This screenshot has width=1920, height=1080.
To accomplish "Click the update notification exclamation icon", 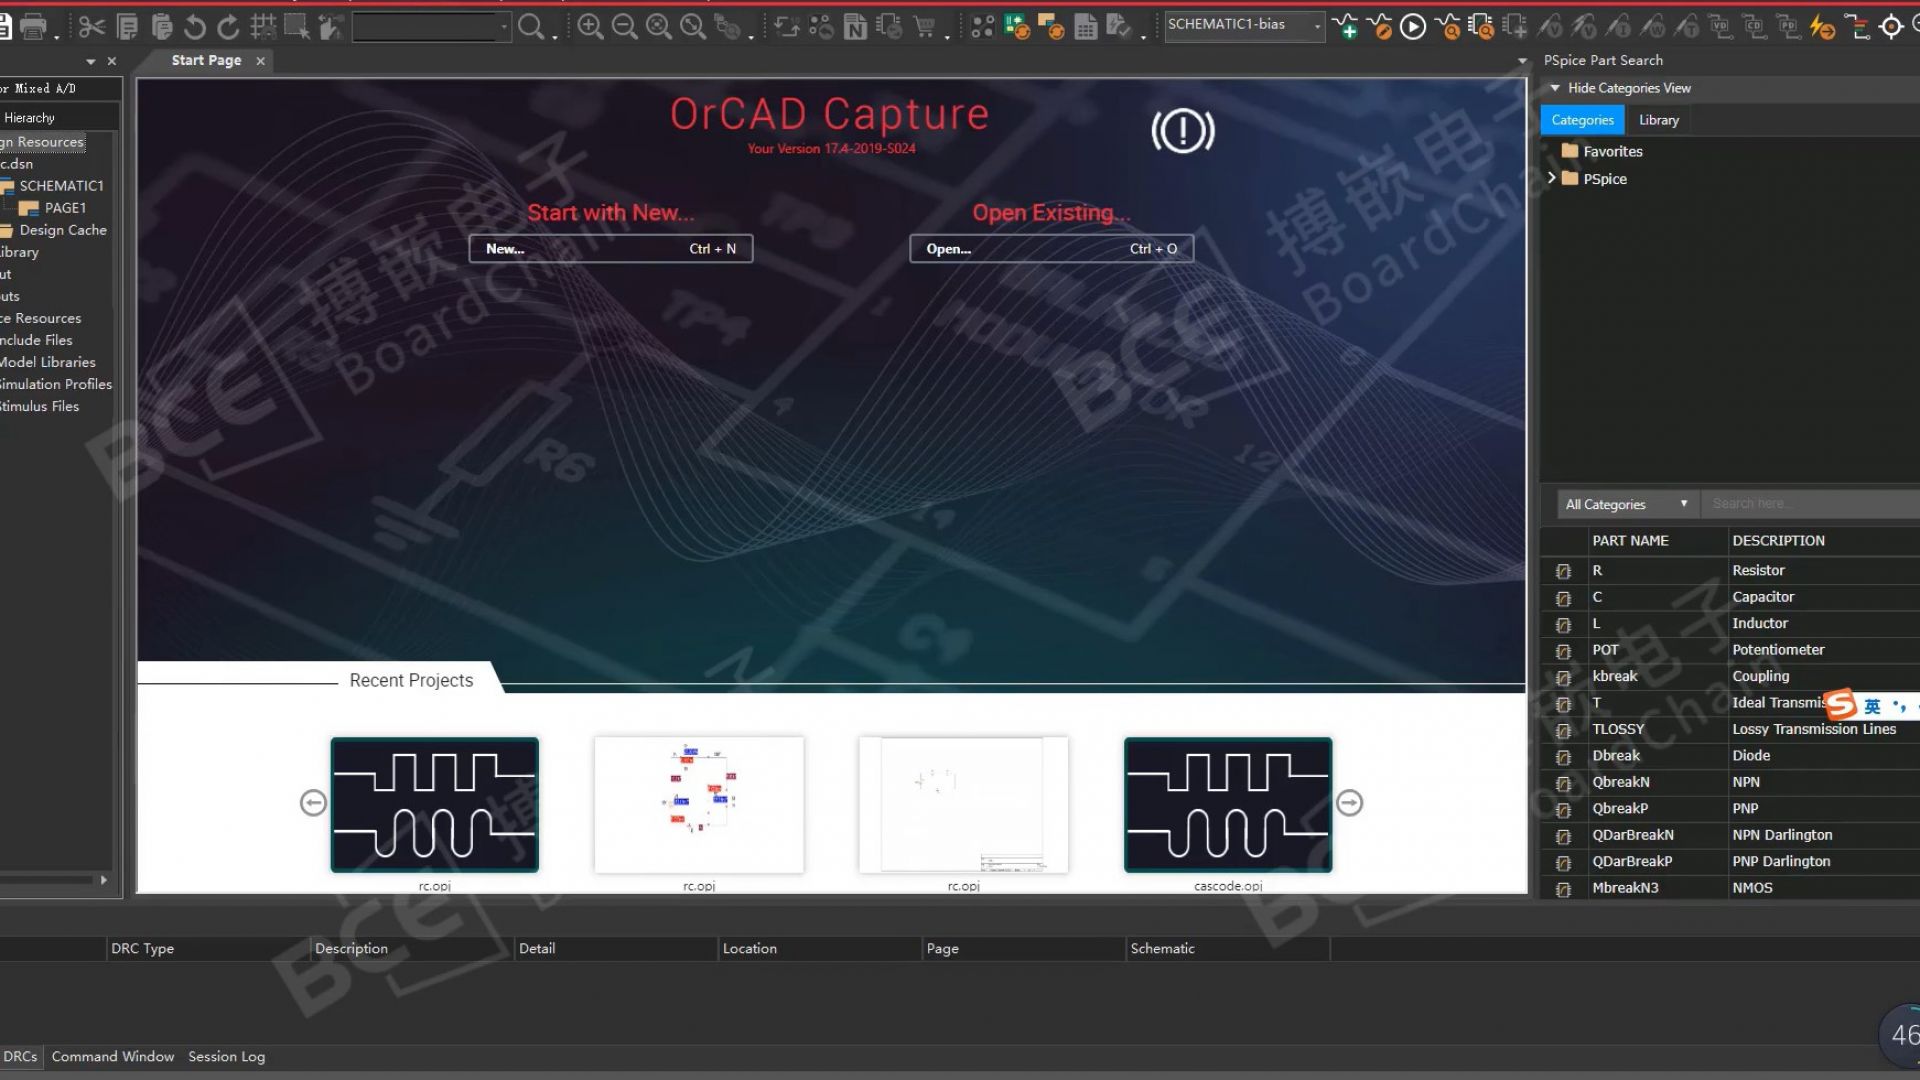I will (x=1183, y=131).
